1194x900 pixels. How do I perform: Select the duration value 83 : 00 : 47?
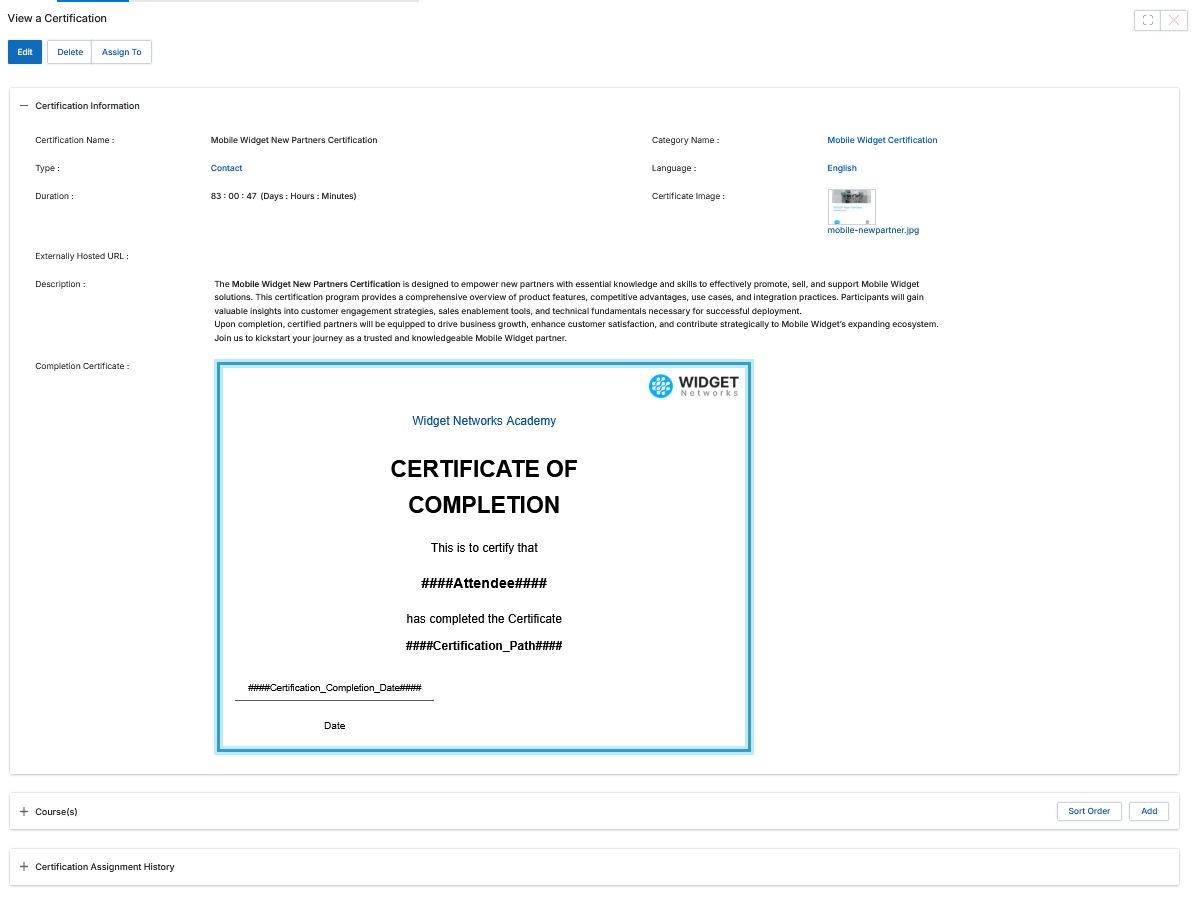(234, 196)
